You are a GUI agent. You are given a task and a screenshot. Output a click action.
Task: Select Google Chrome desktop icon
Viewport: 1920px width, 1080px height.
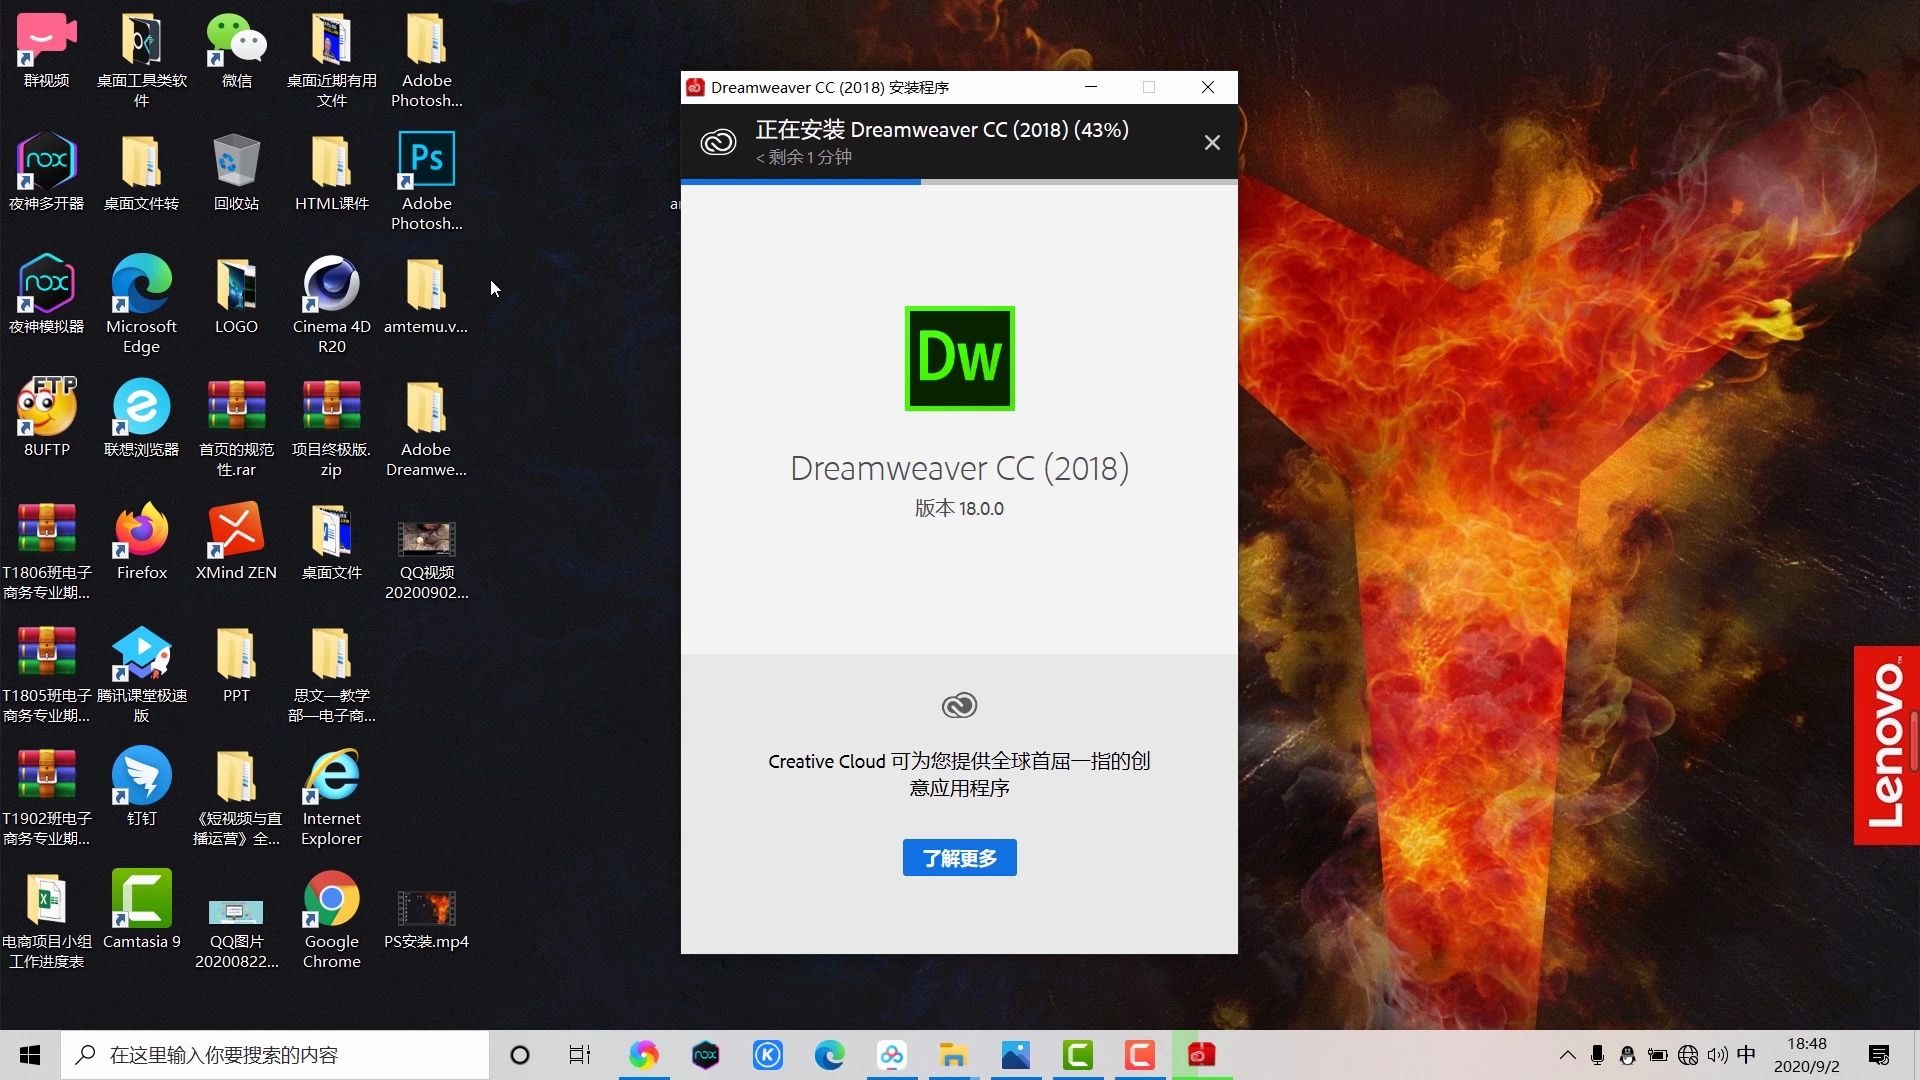pyautogui.click(x=331, y=920)
